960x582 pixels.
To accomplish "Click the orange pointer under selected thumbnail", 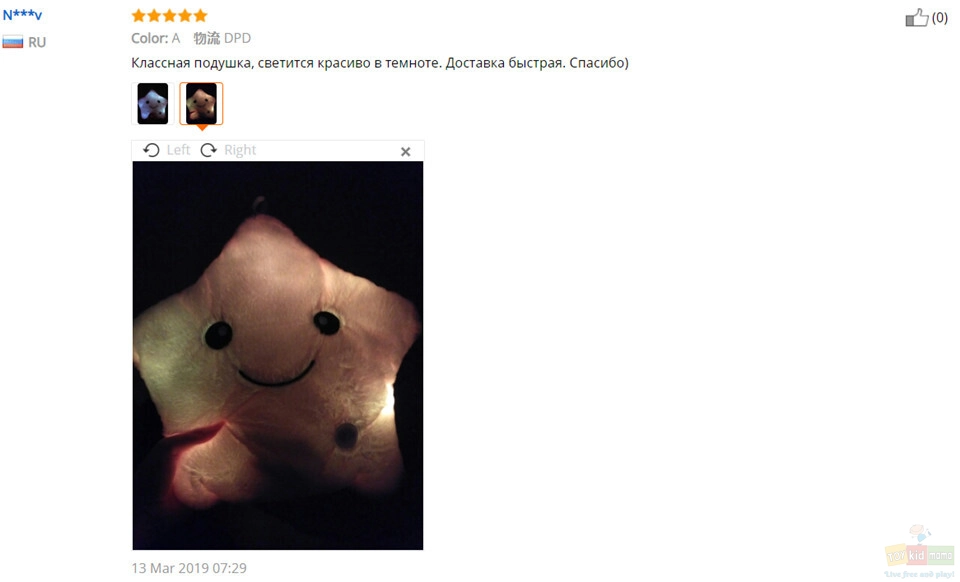I will point(201,128).
